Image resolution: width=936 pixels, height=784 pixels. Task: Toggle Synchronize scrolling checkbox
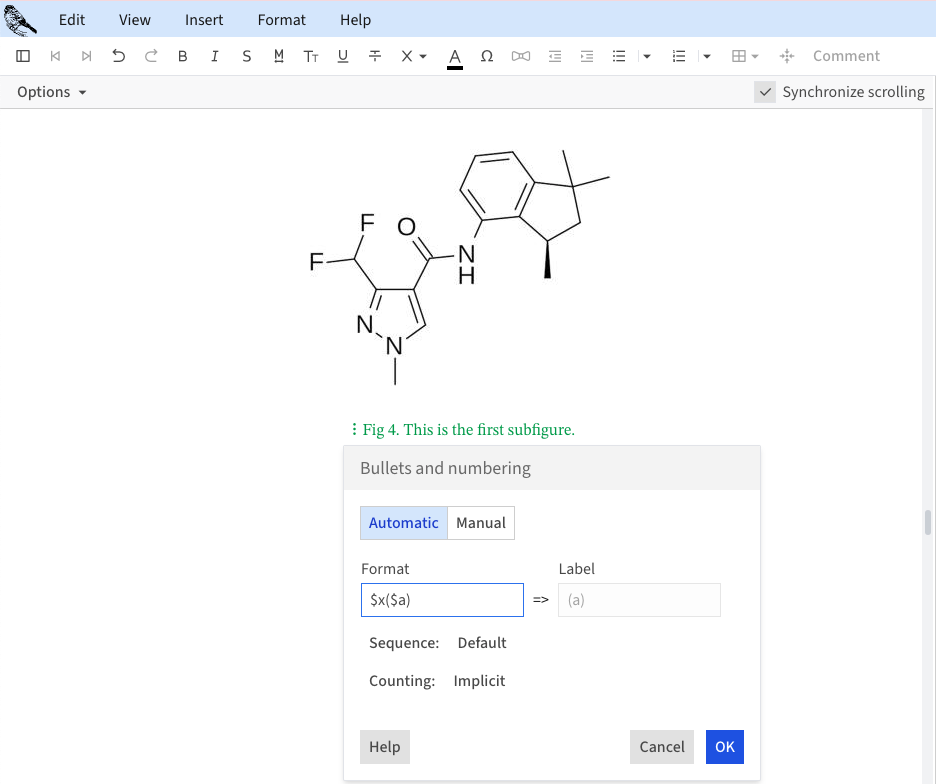(x=765, y=92)
